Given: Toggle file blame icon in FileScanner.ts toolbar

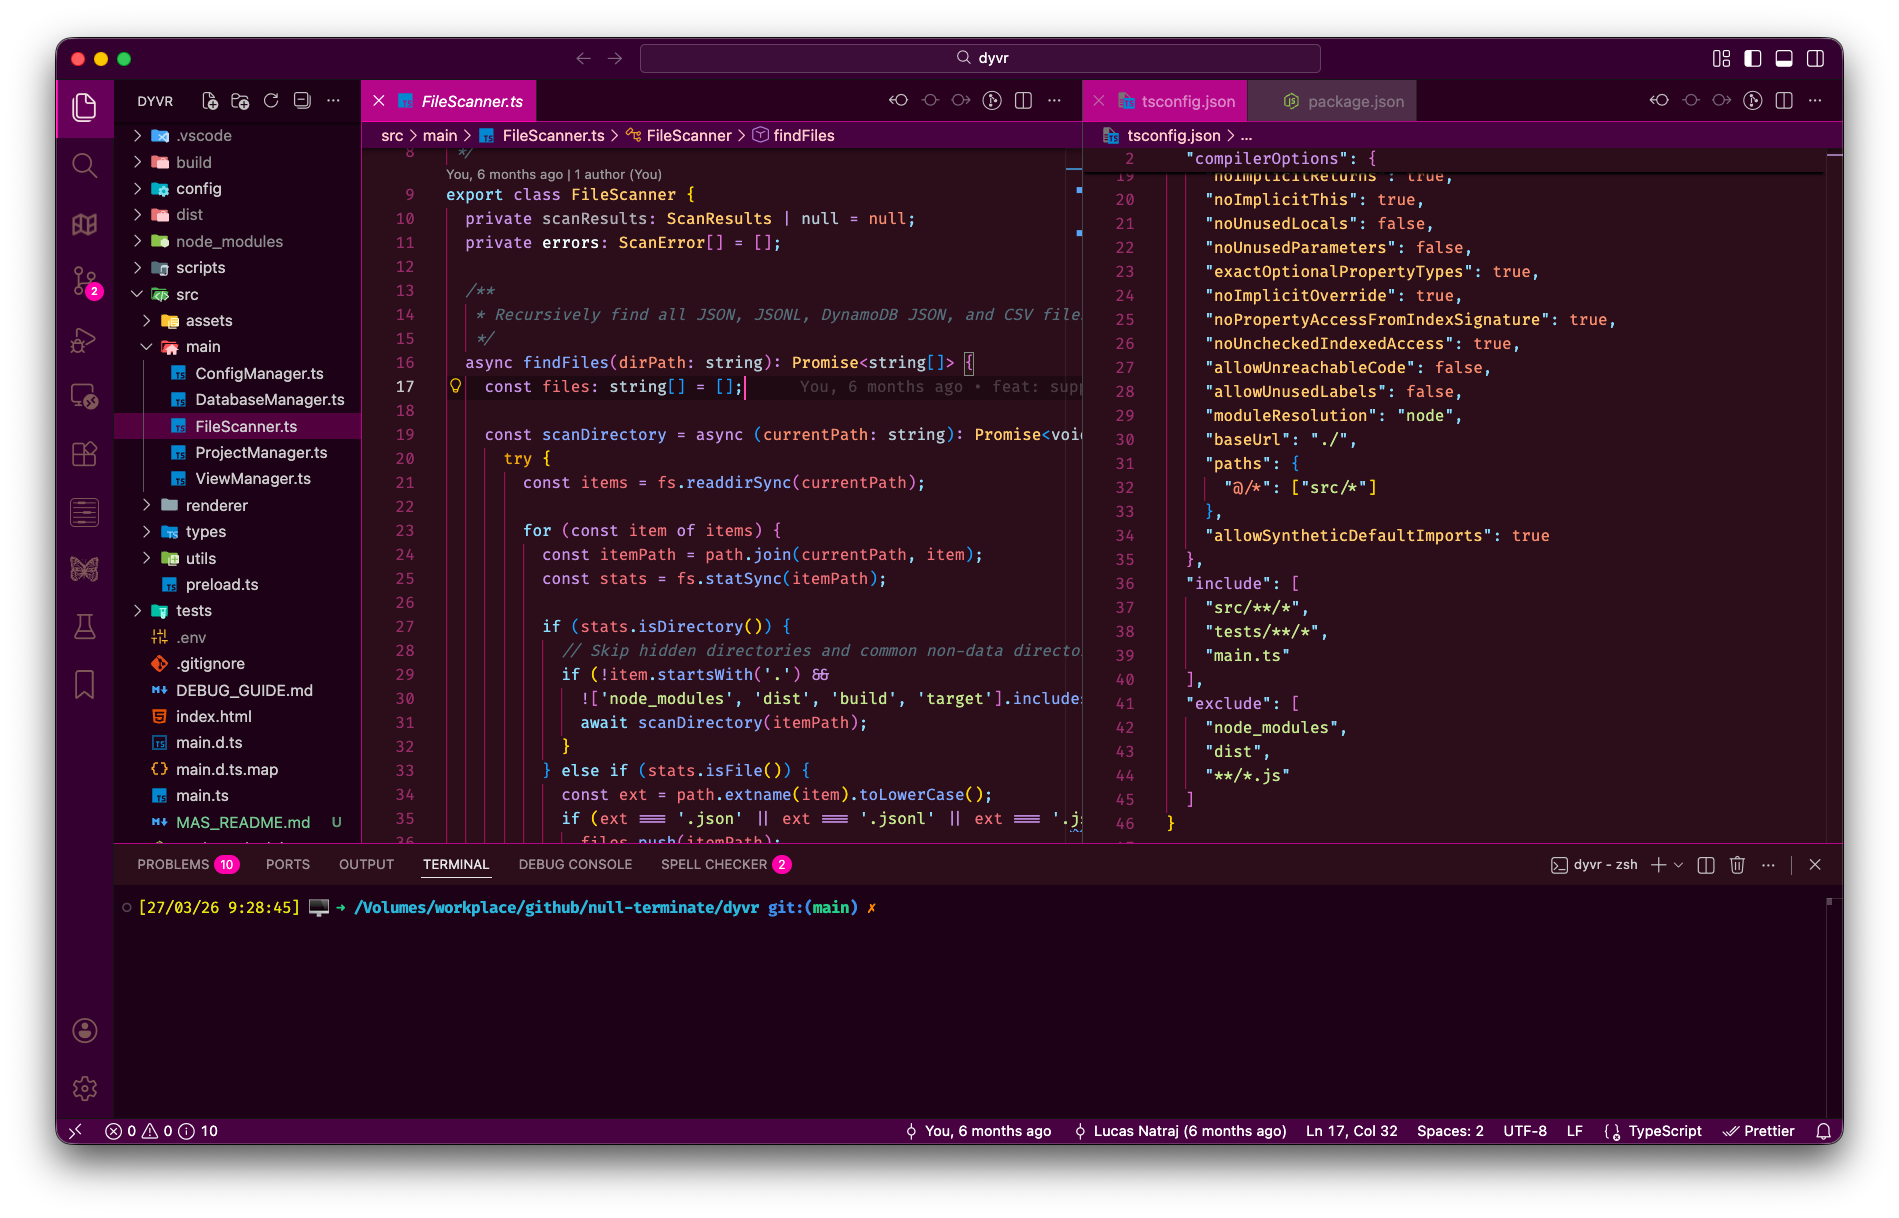Looking at the screenshot, I should coord(992,100).
